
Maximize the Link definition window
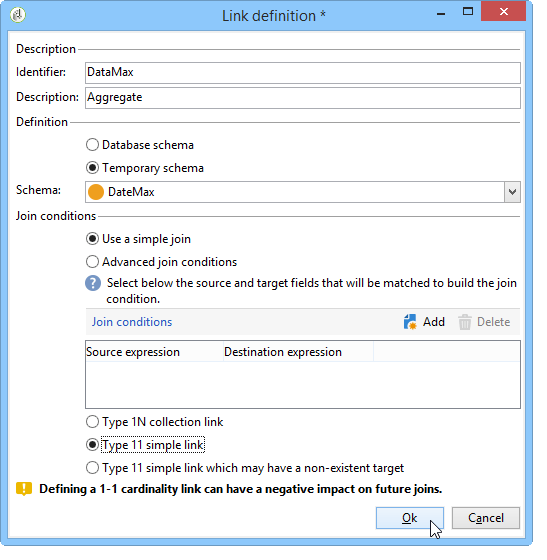468,11
